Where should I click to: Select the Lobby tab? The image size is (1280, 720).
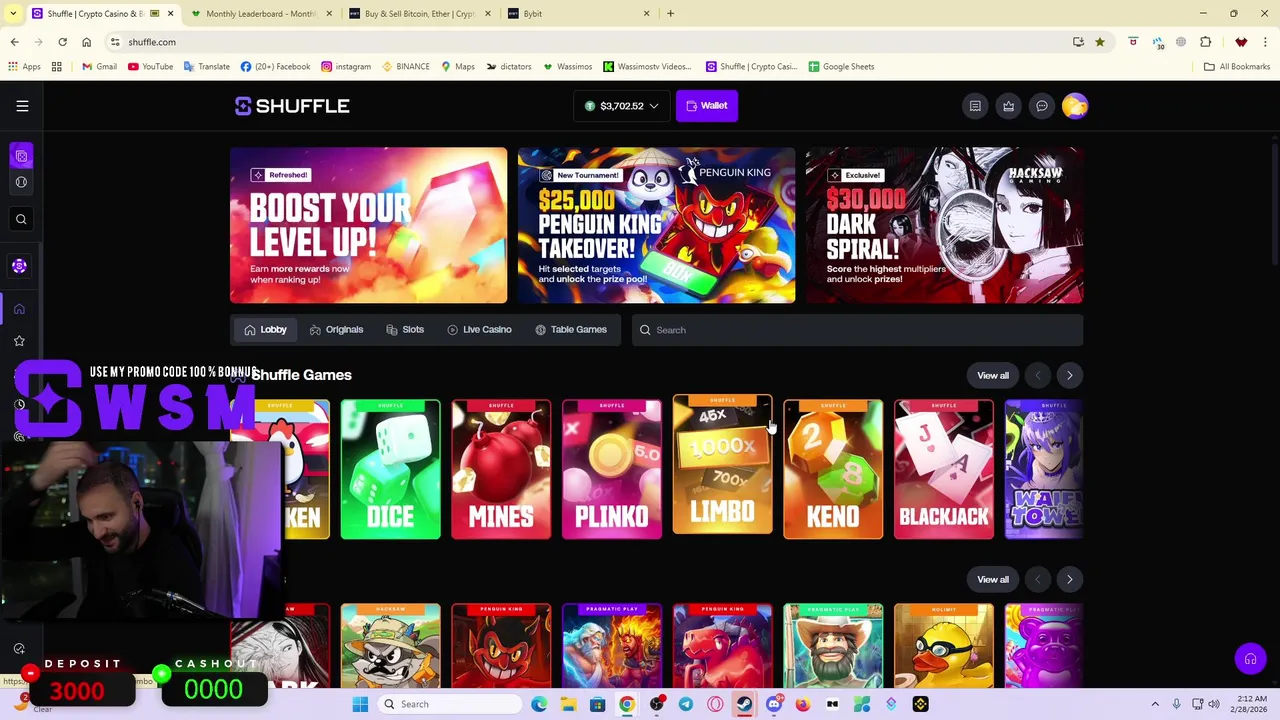[265, 330]
